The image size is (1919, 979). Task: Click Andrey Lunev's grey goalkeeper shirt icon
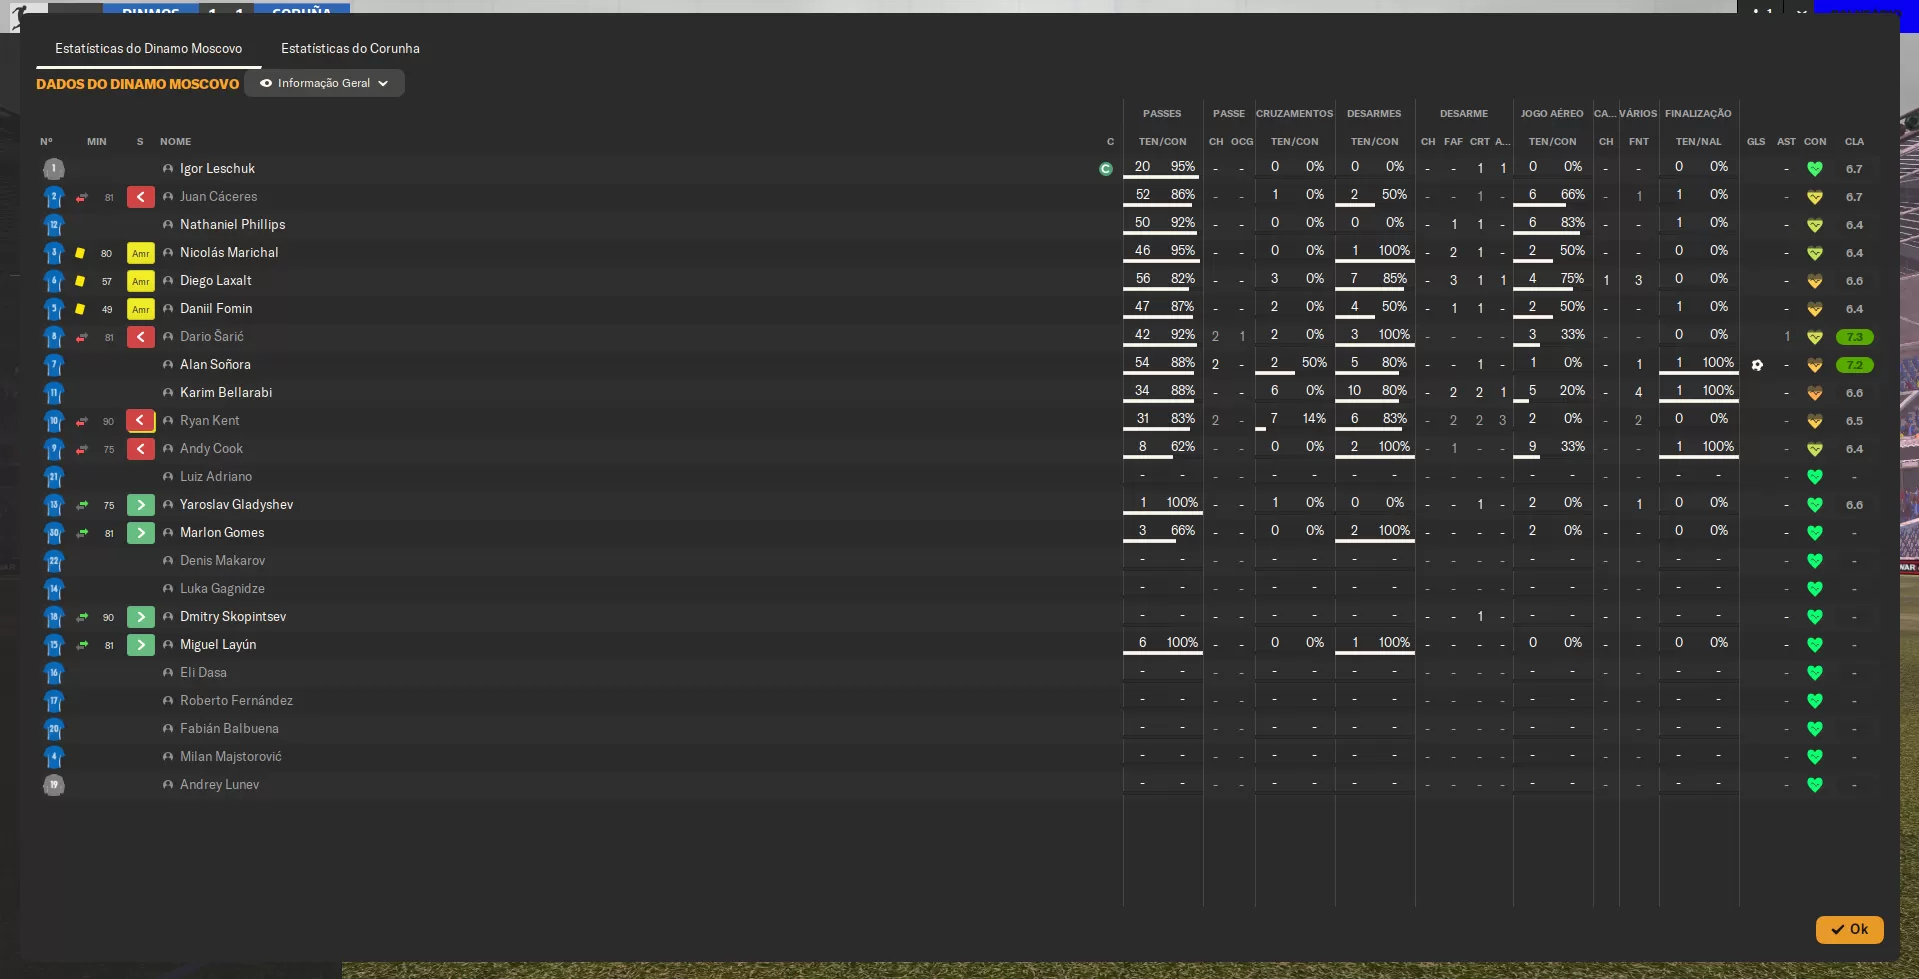pos(54,785)
